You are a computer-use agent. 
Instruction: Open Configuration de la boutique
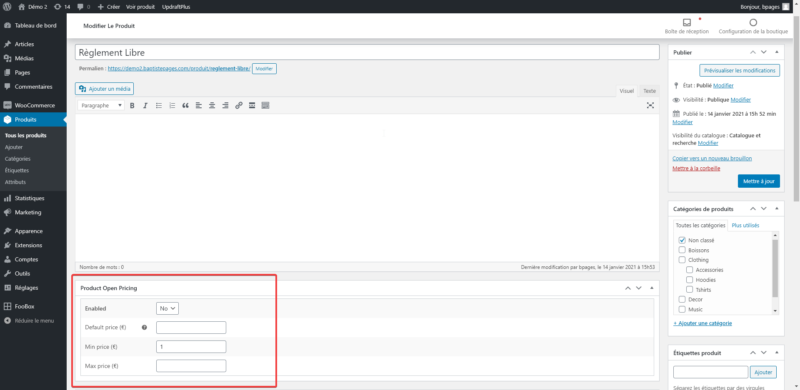point(753,27)
